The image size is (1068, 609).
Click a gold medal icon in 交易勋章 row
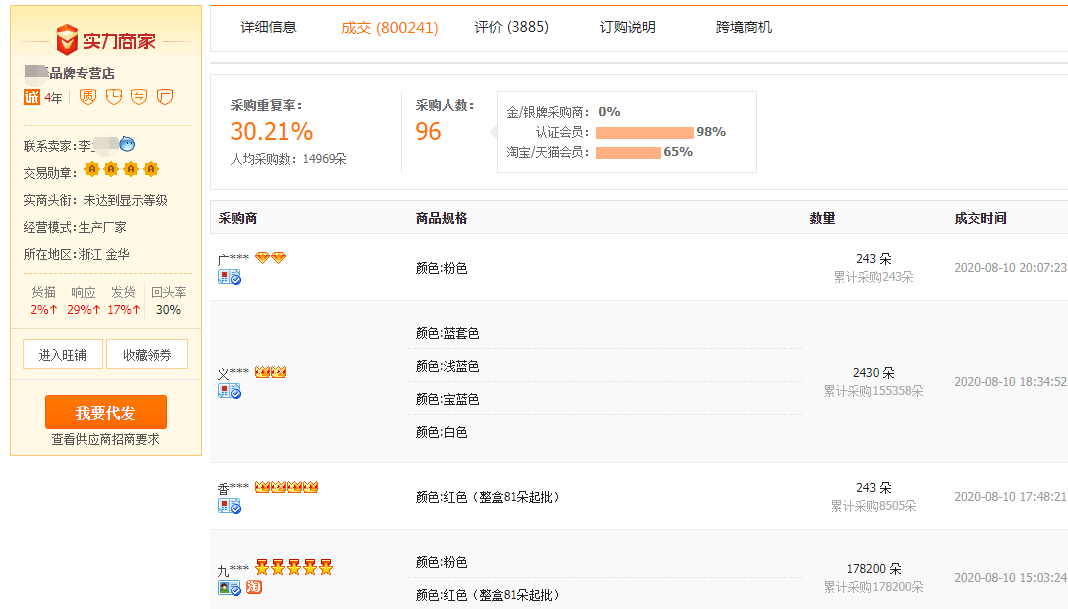(91, 169)
